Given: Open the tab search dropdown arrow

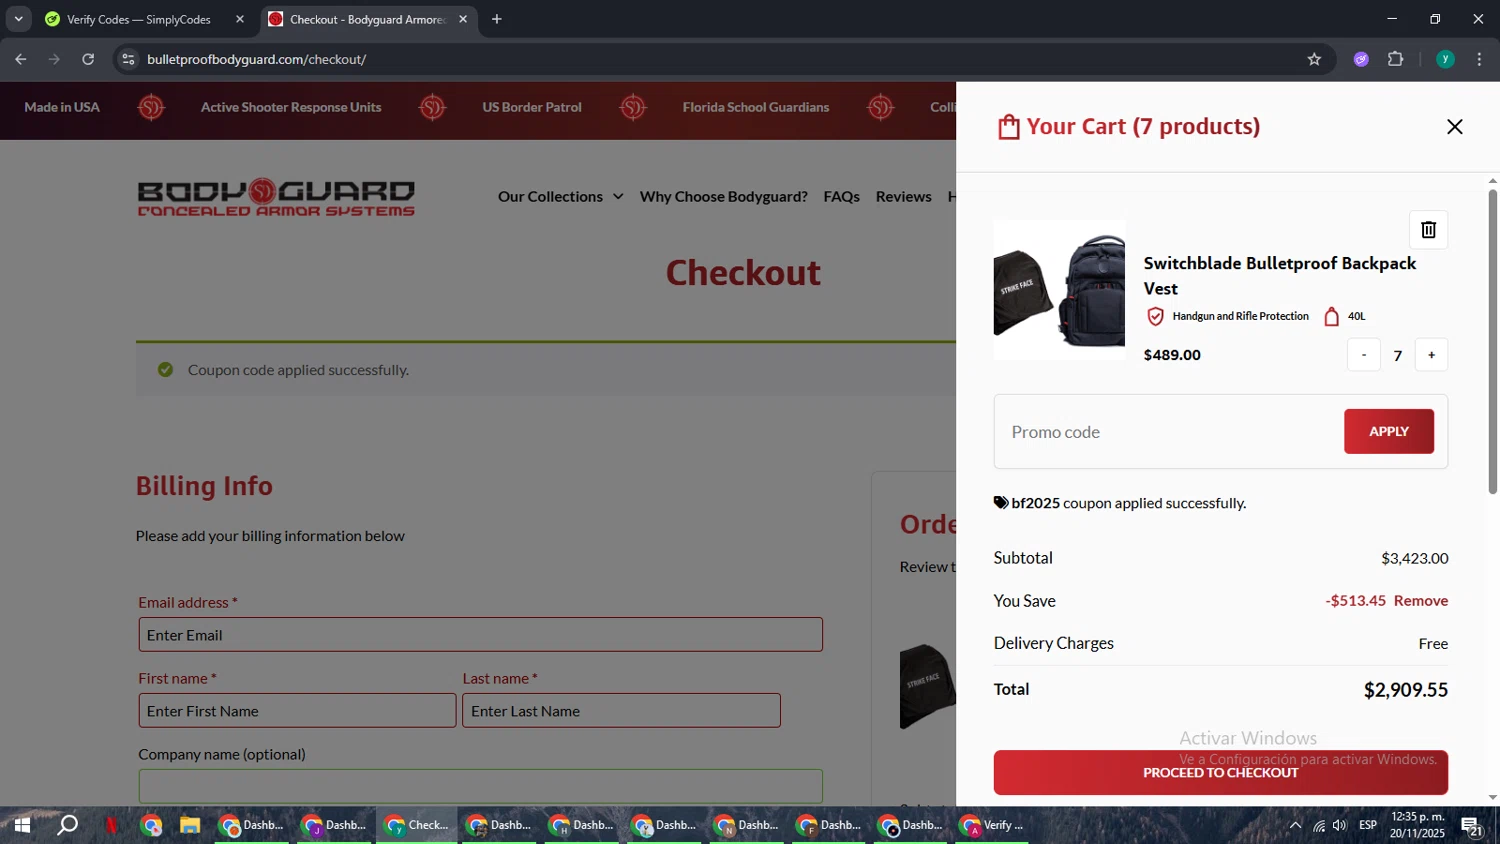Looking at the screenshot, I should (18, 19).
